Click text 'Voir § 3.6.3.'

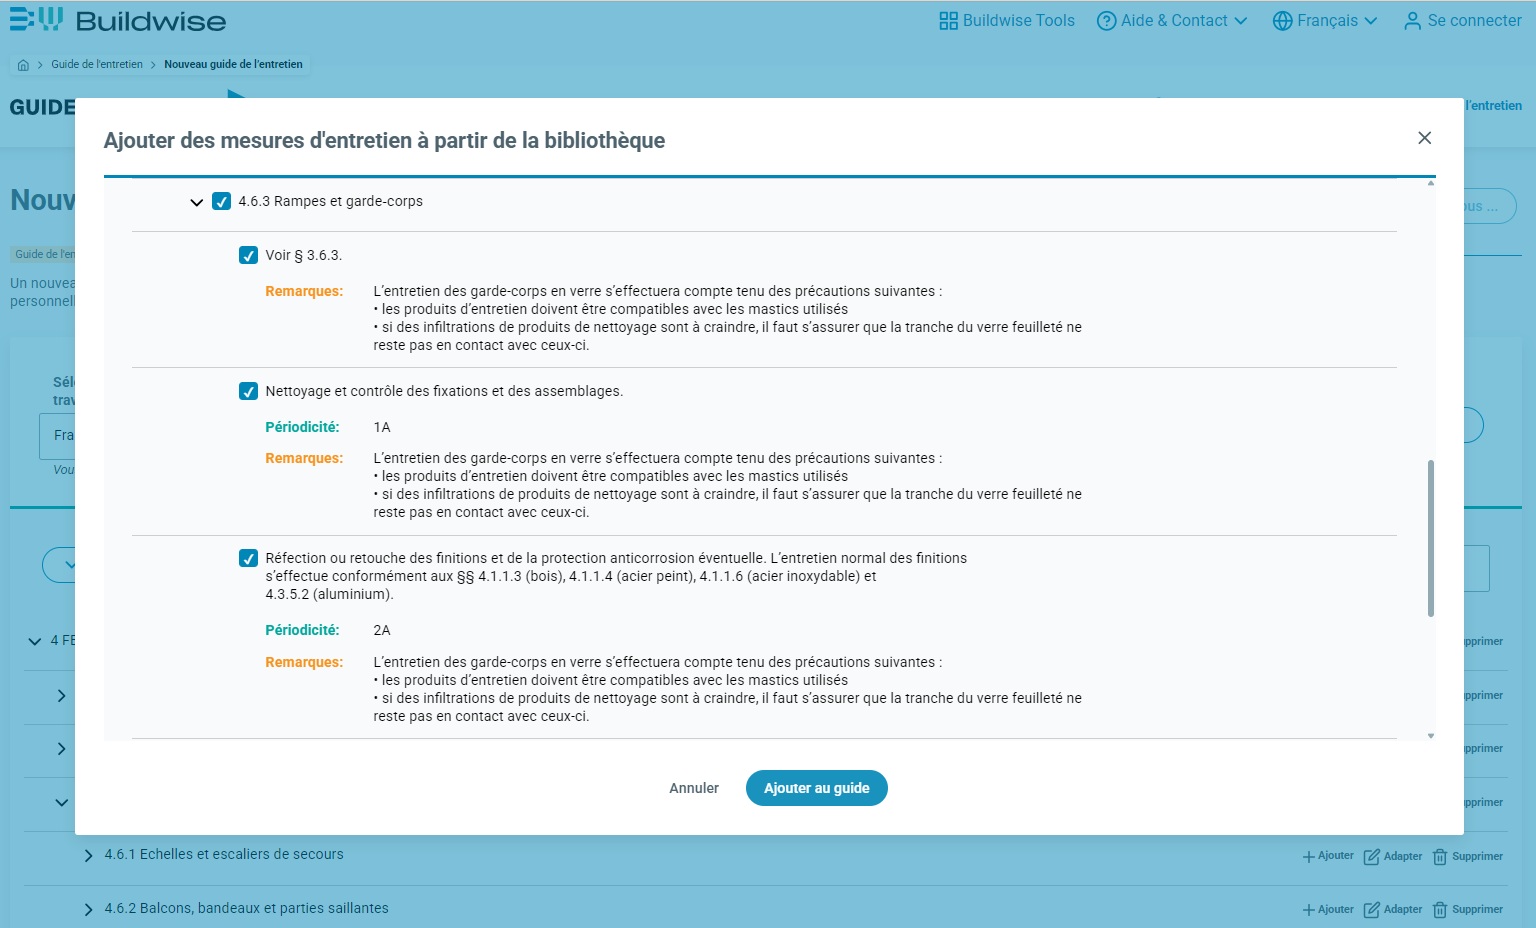click(x=304, y=255)
